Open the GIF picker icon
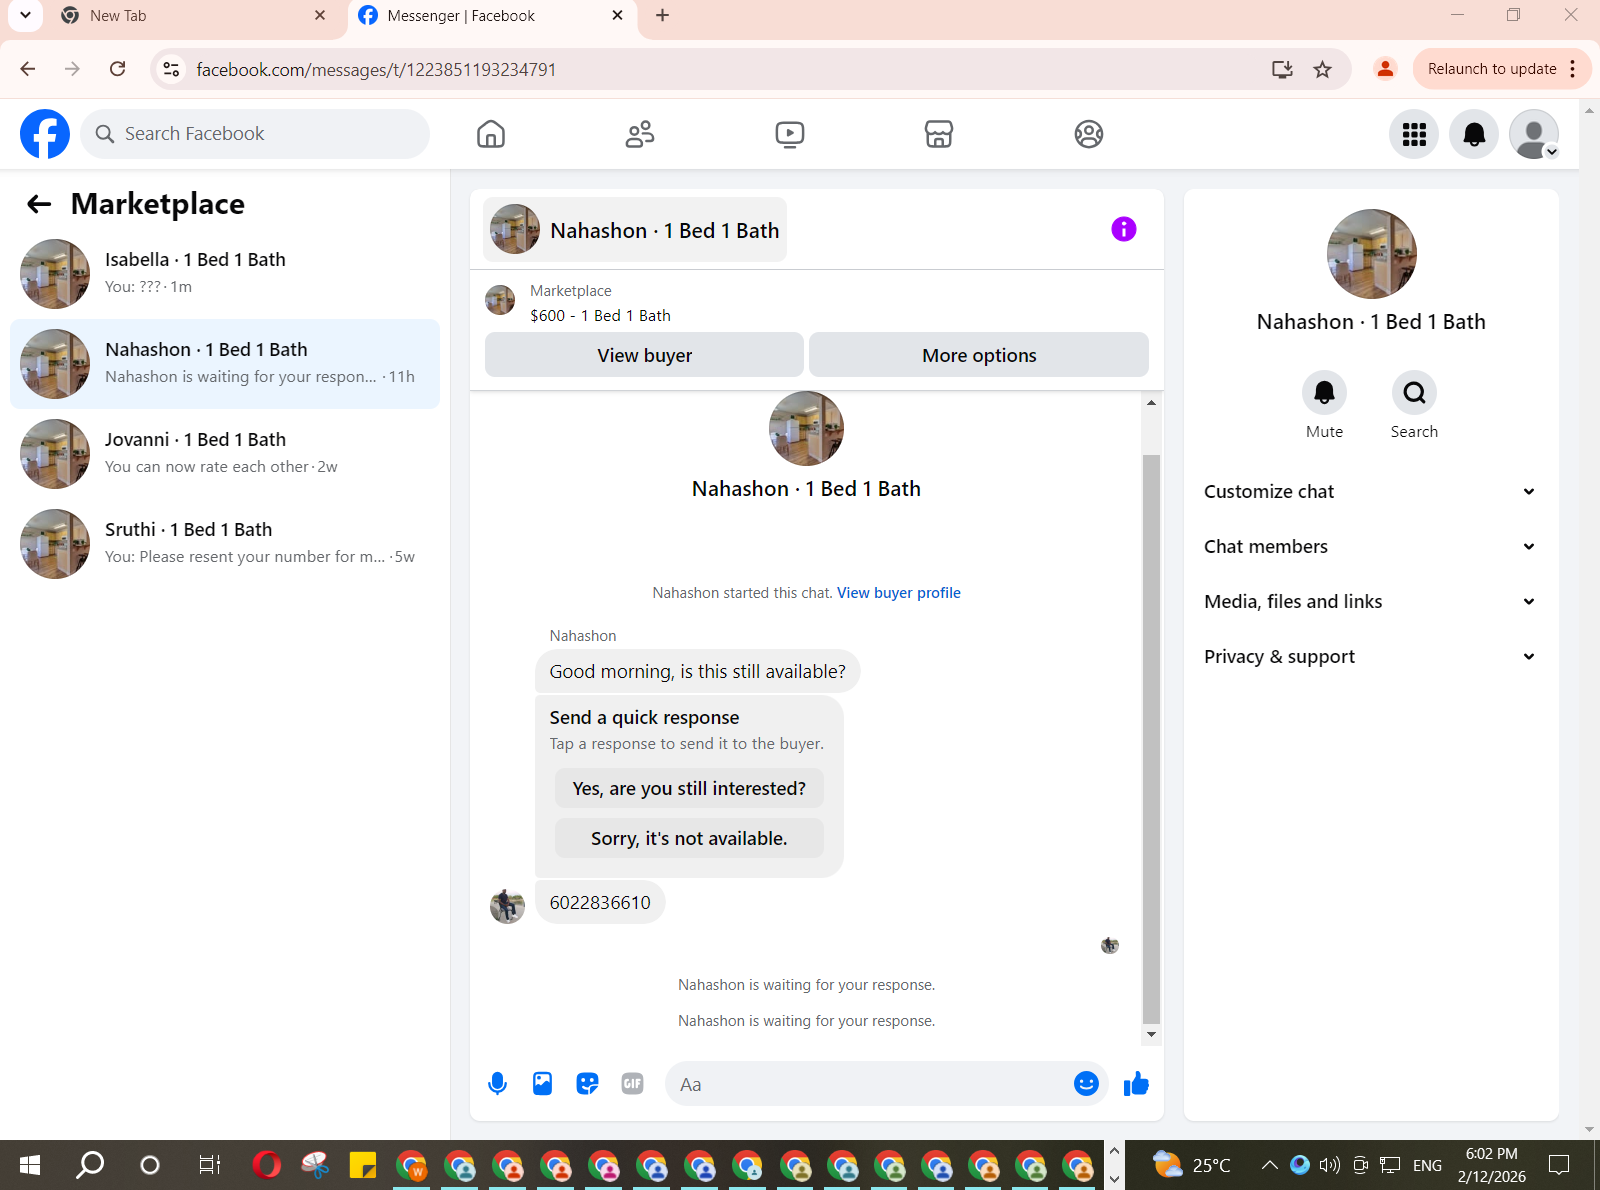The height and width of the screenshot is (1190, 1600). point(632,1084)
